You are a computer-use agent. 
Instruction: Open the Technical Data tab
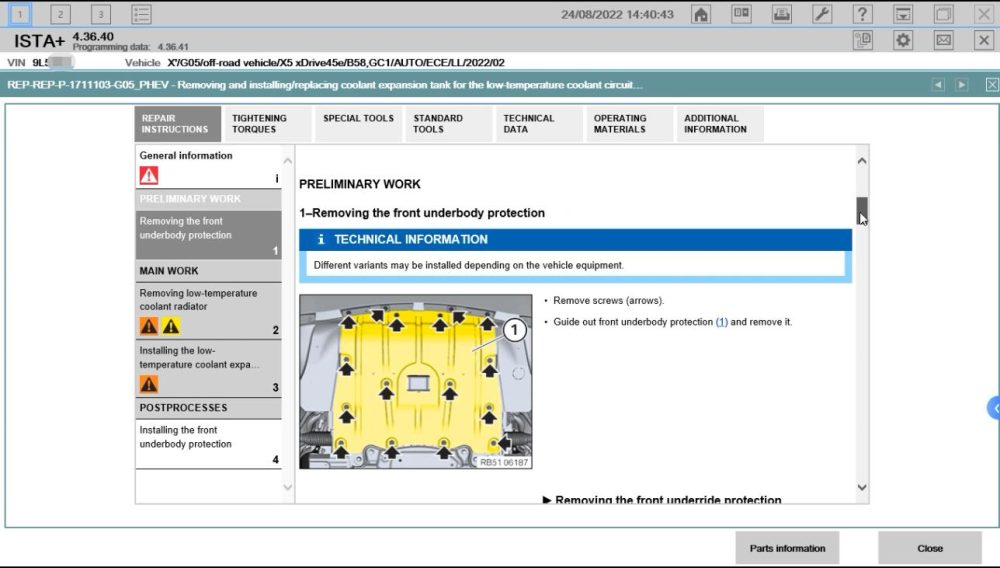tap(539, 124)
